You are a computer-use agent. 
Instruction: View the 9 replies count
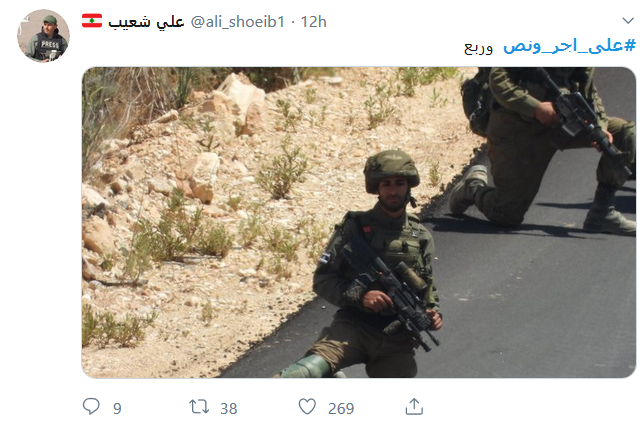(117, 408)
